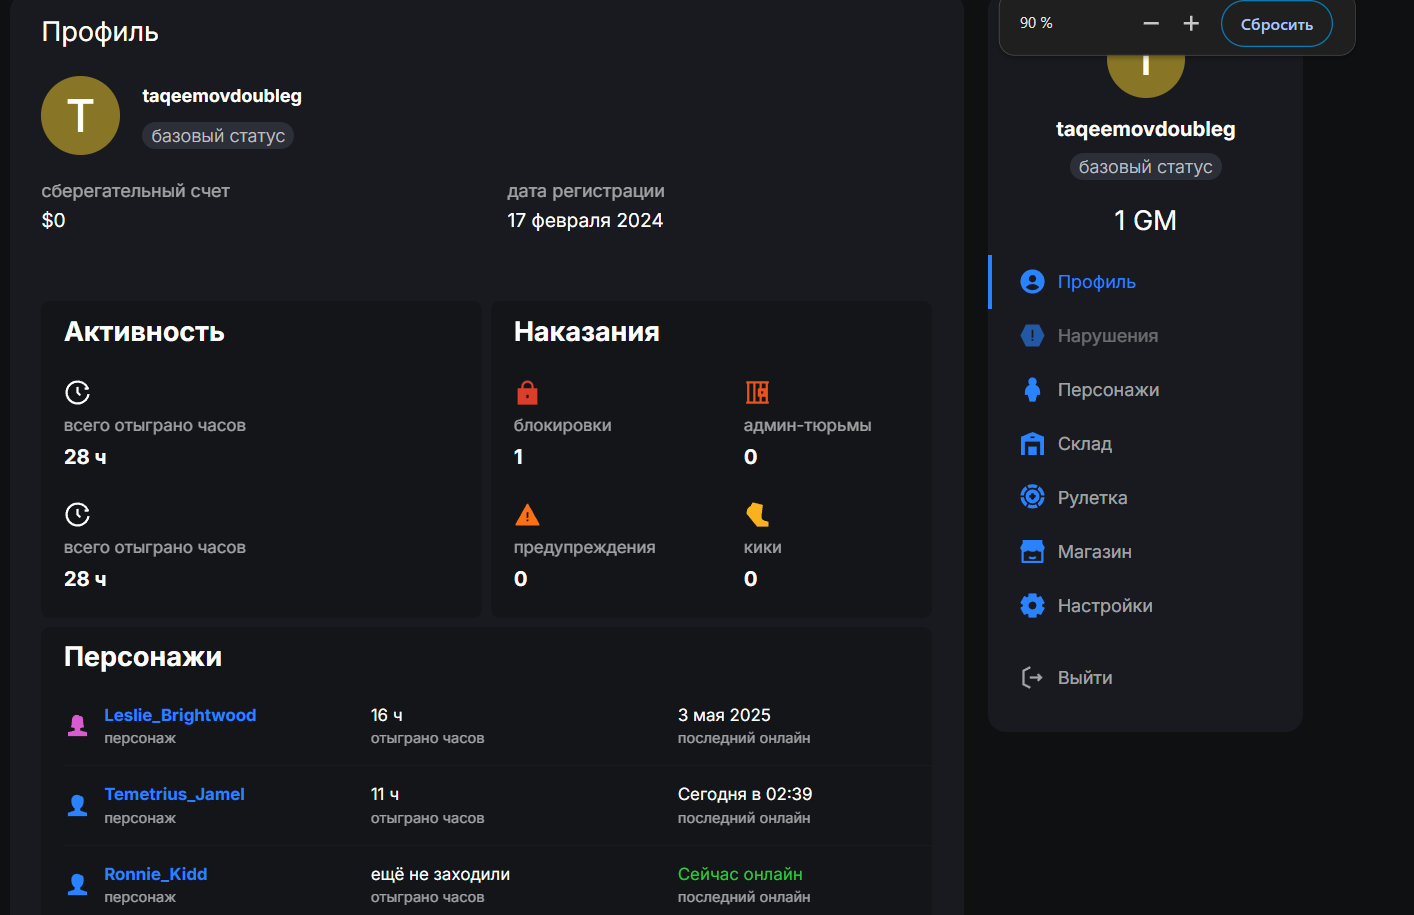Click the round T avatar in profile header

(x=80, y=116)
